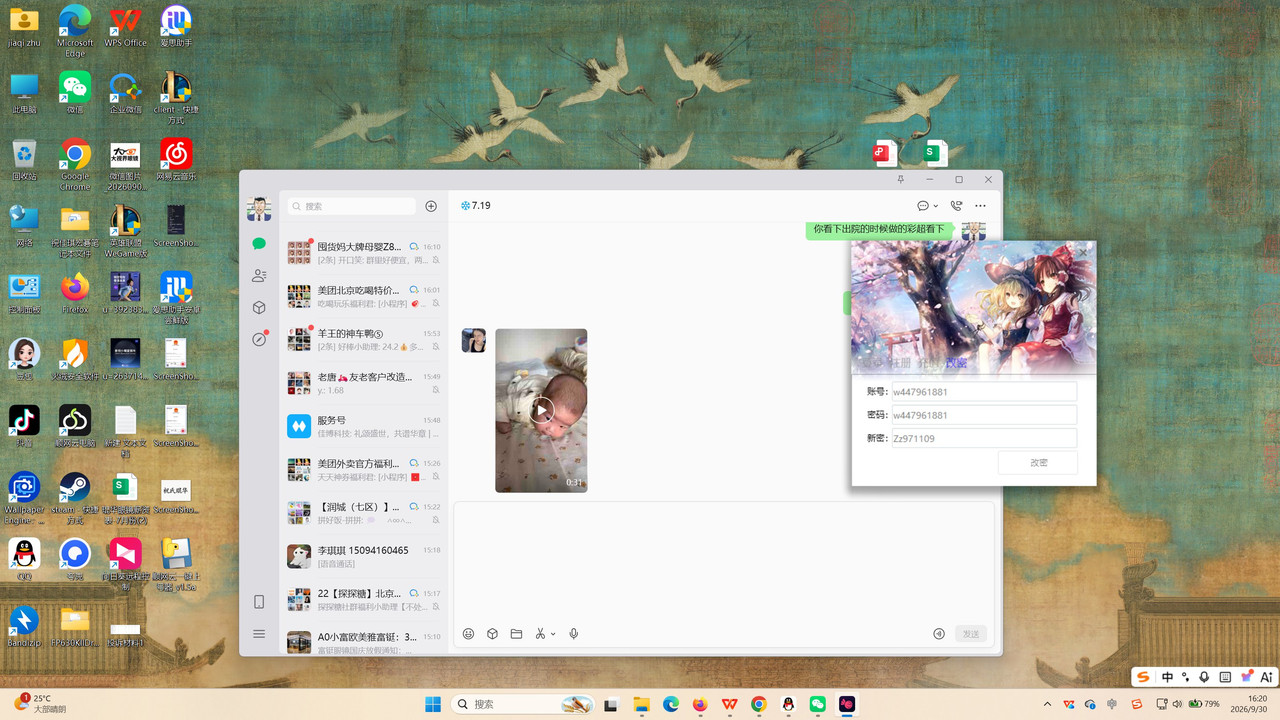Click my profile avatar in WeChat sidebar
Viewport: 1280px width, 720px height.
[259, 209]
